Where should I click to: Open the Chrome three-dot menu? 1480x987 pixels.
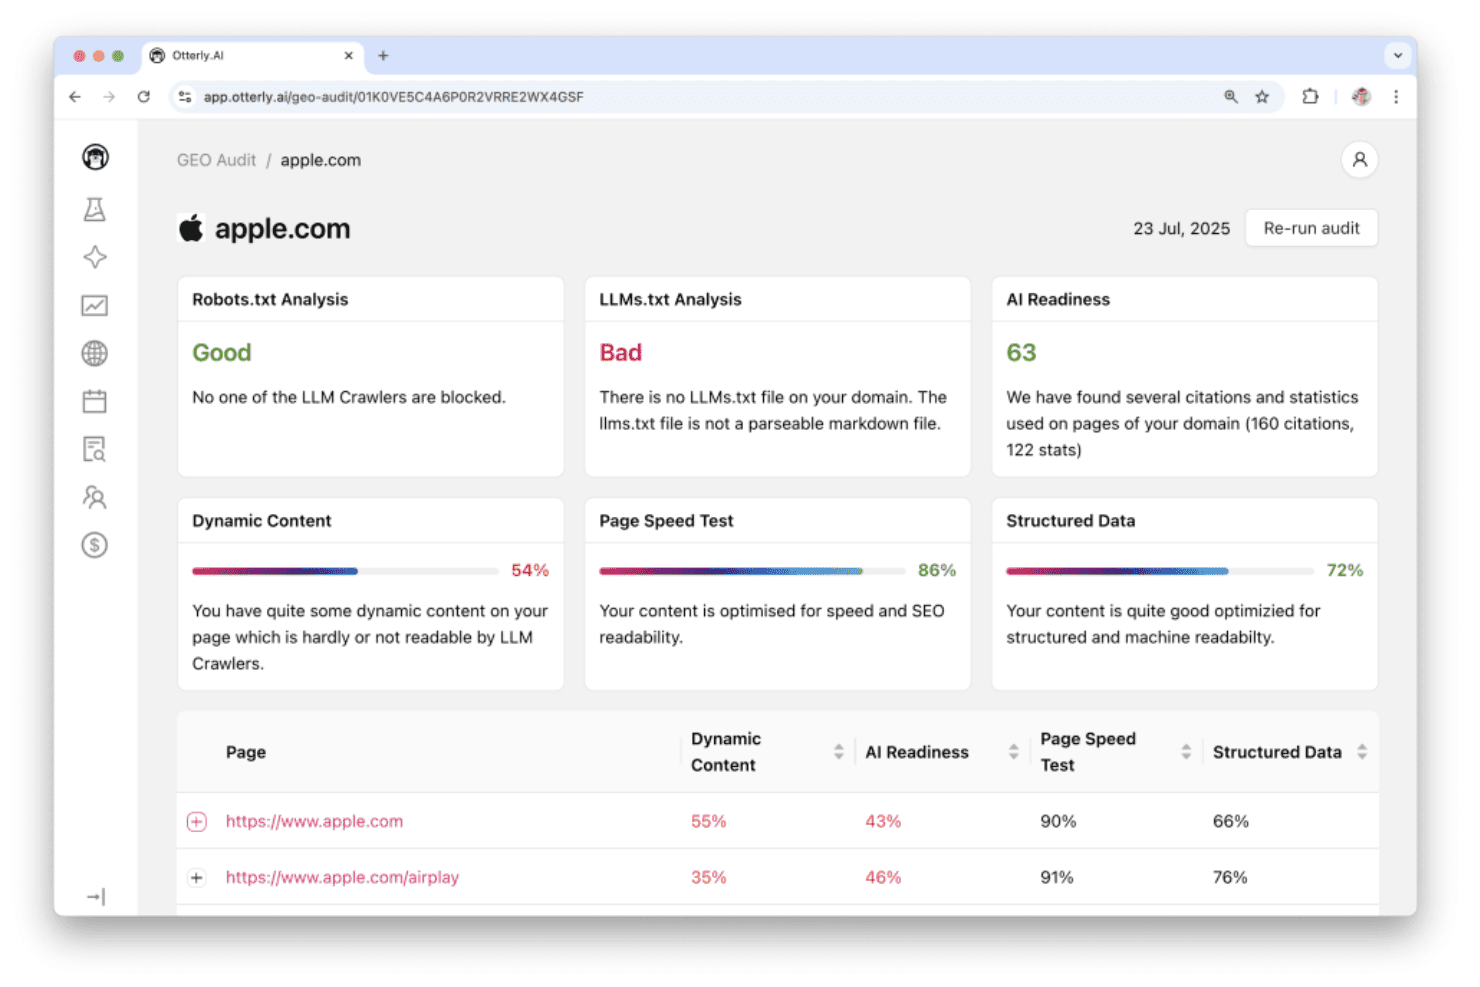tap(1396, 97)
